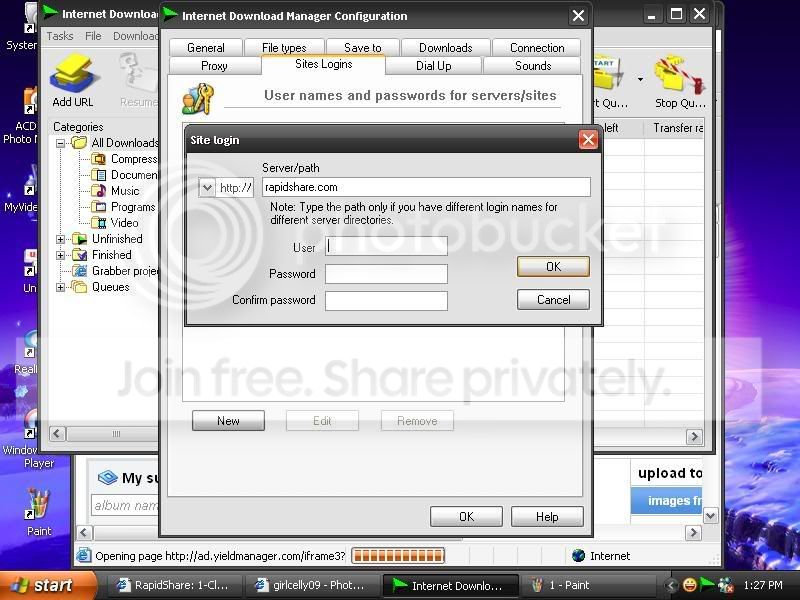Click the Help button

point(547,516)
